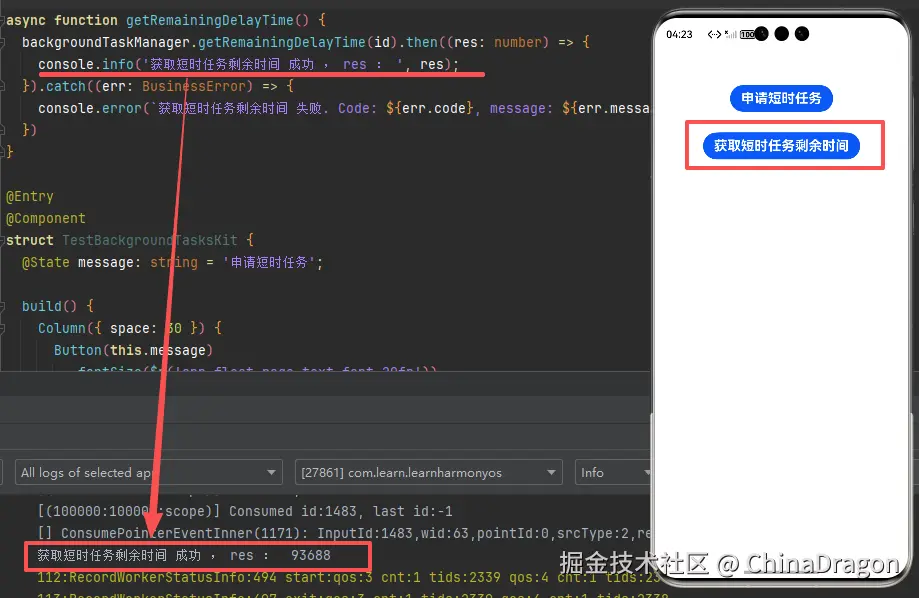Click the 'Consumed id:1483, last id:-1' log line
The image size is (919, 598).
click(245, 511)
